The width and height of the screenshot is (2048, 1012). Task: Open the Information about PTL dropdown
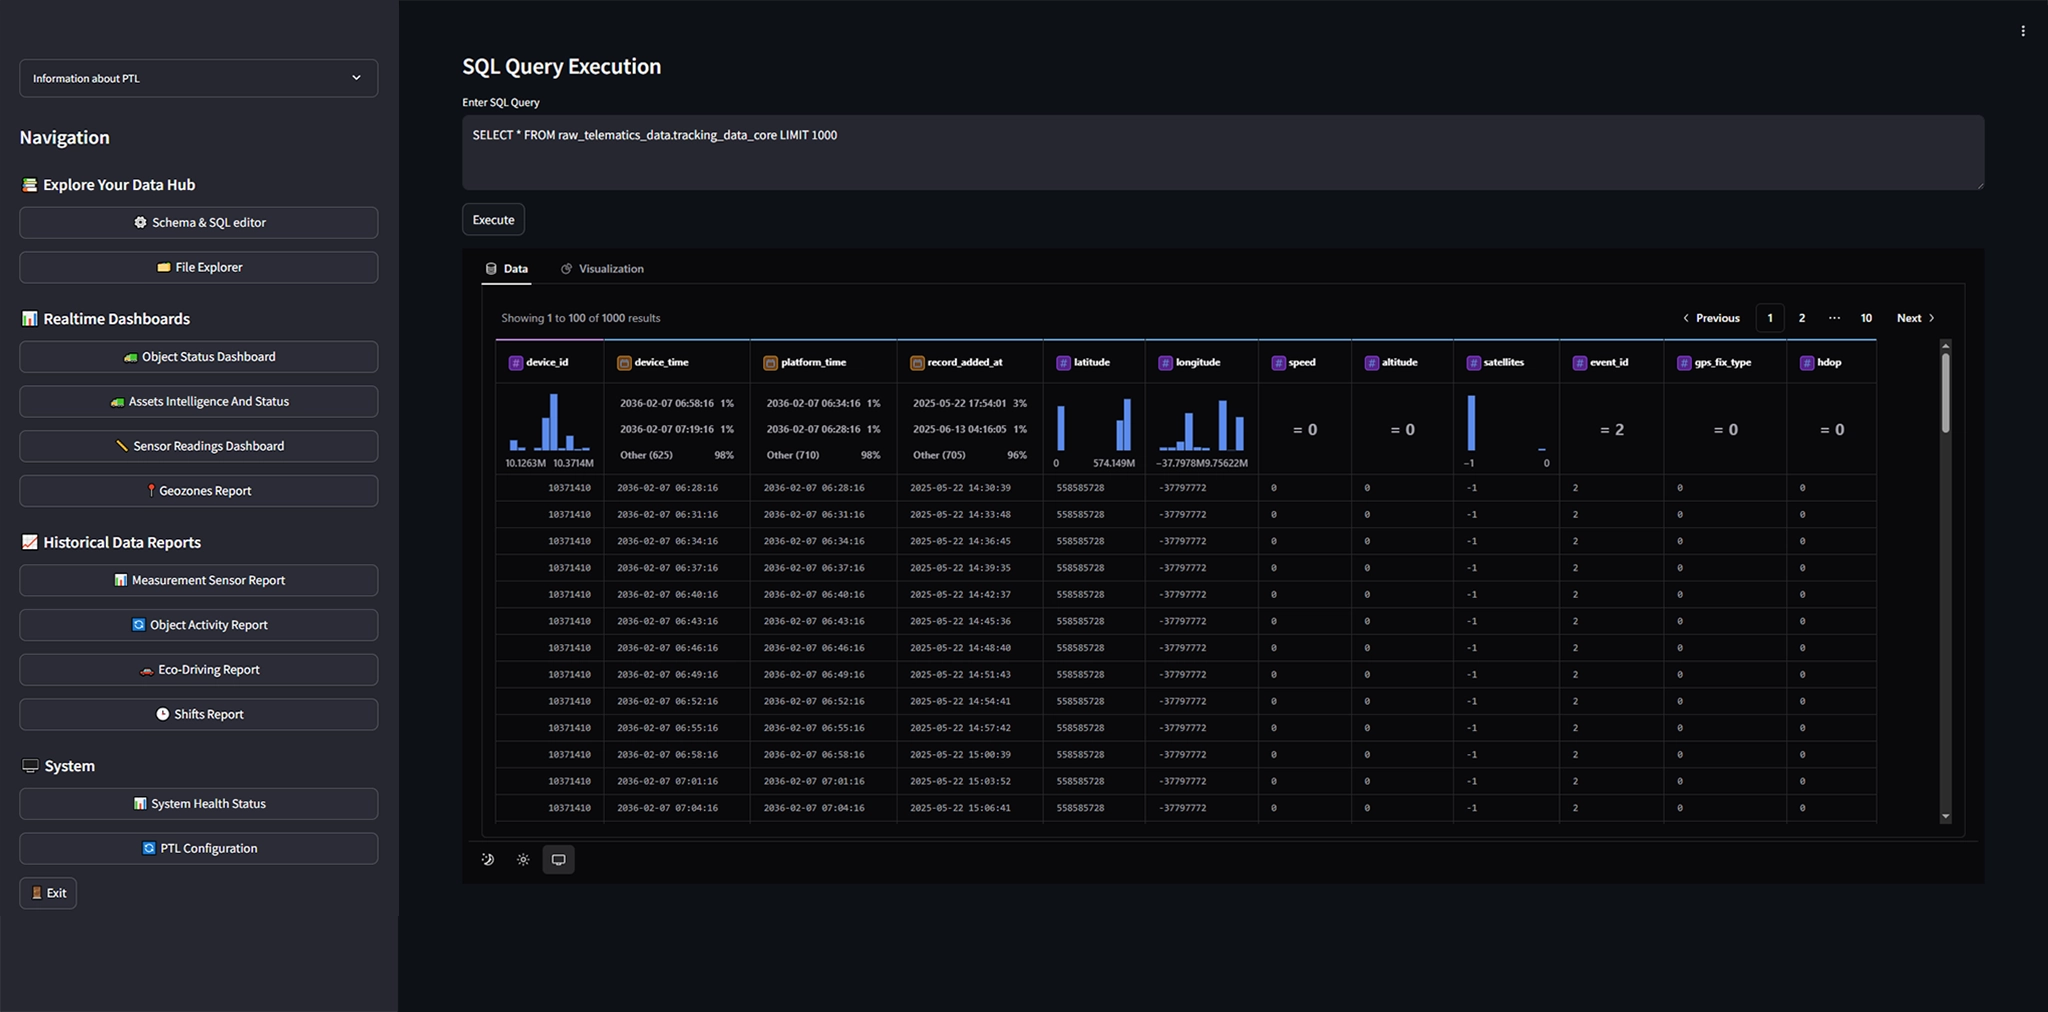[x=198, y=78]
